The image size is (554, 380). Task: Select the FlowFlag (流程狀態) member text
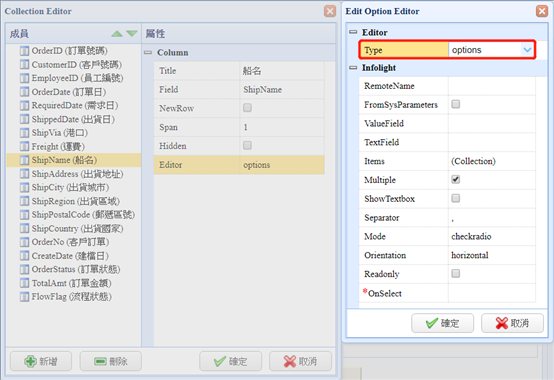71,297
